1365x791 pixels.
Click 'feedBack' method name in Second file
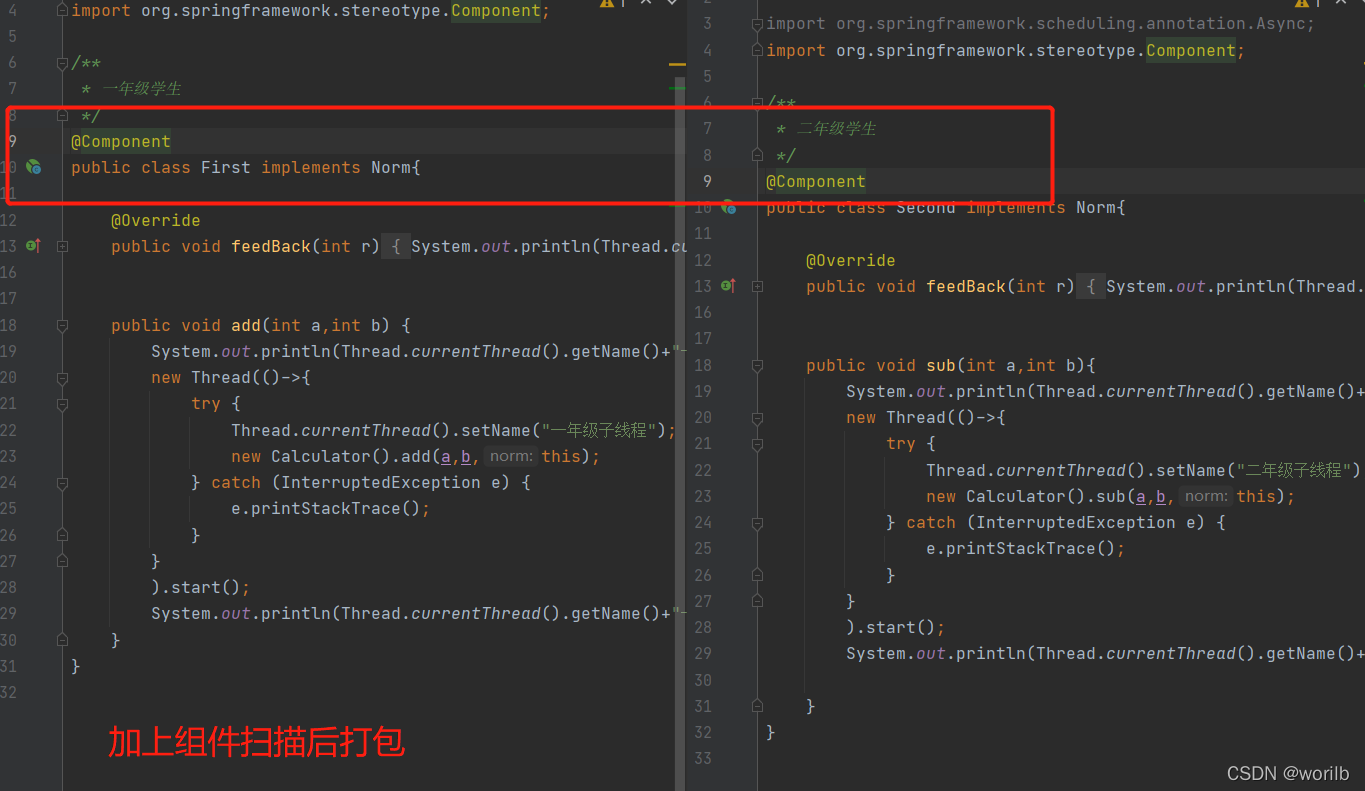966,286
